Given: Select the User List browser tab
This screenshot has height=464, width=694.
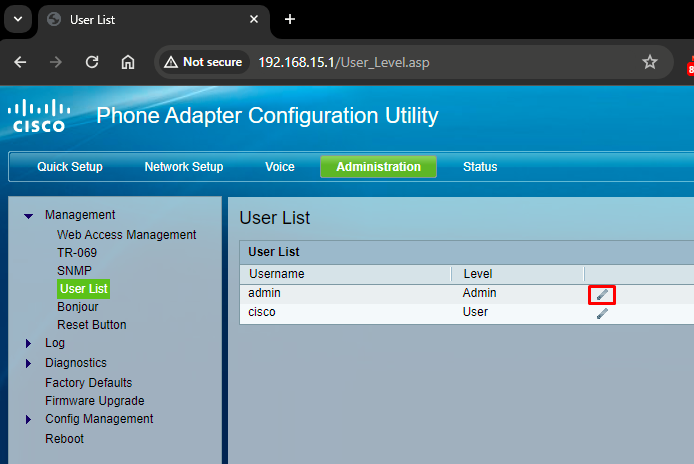Looking at the screenshot, I should point(154,20).
